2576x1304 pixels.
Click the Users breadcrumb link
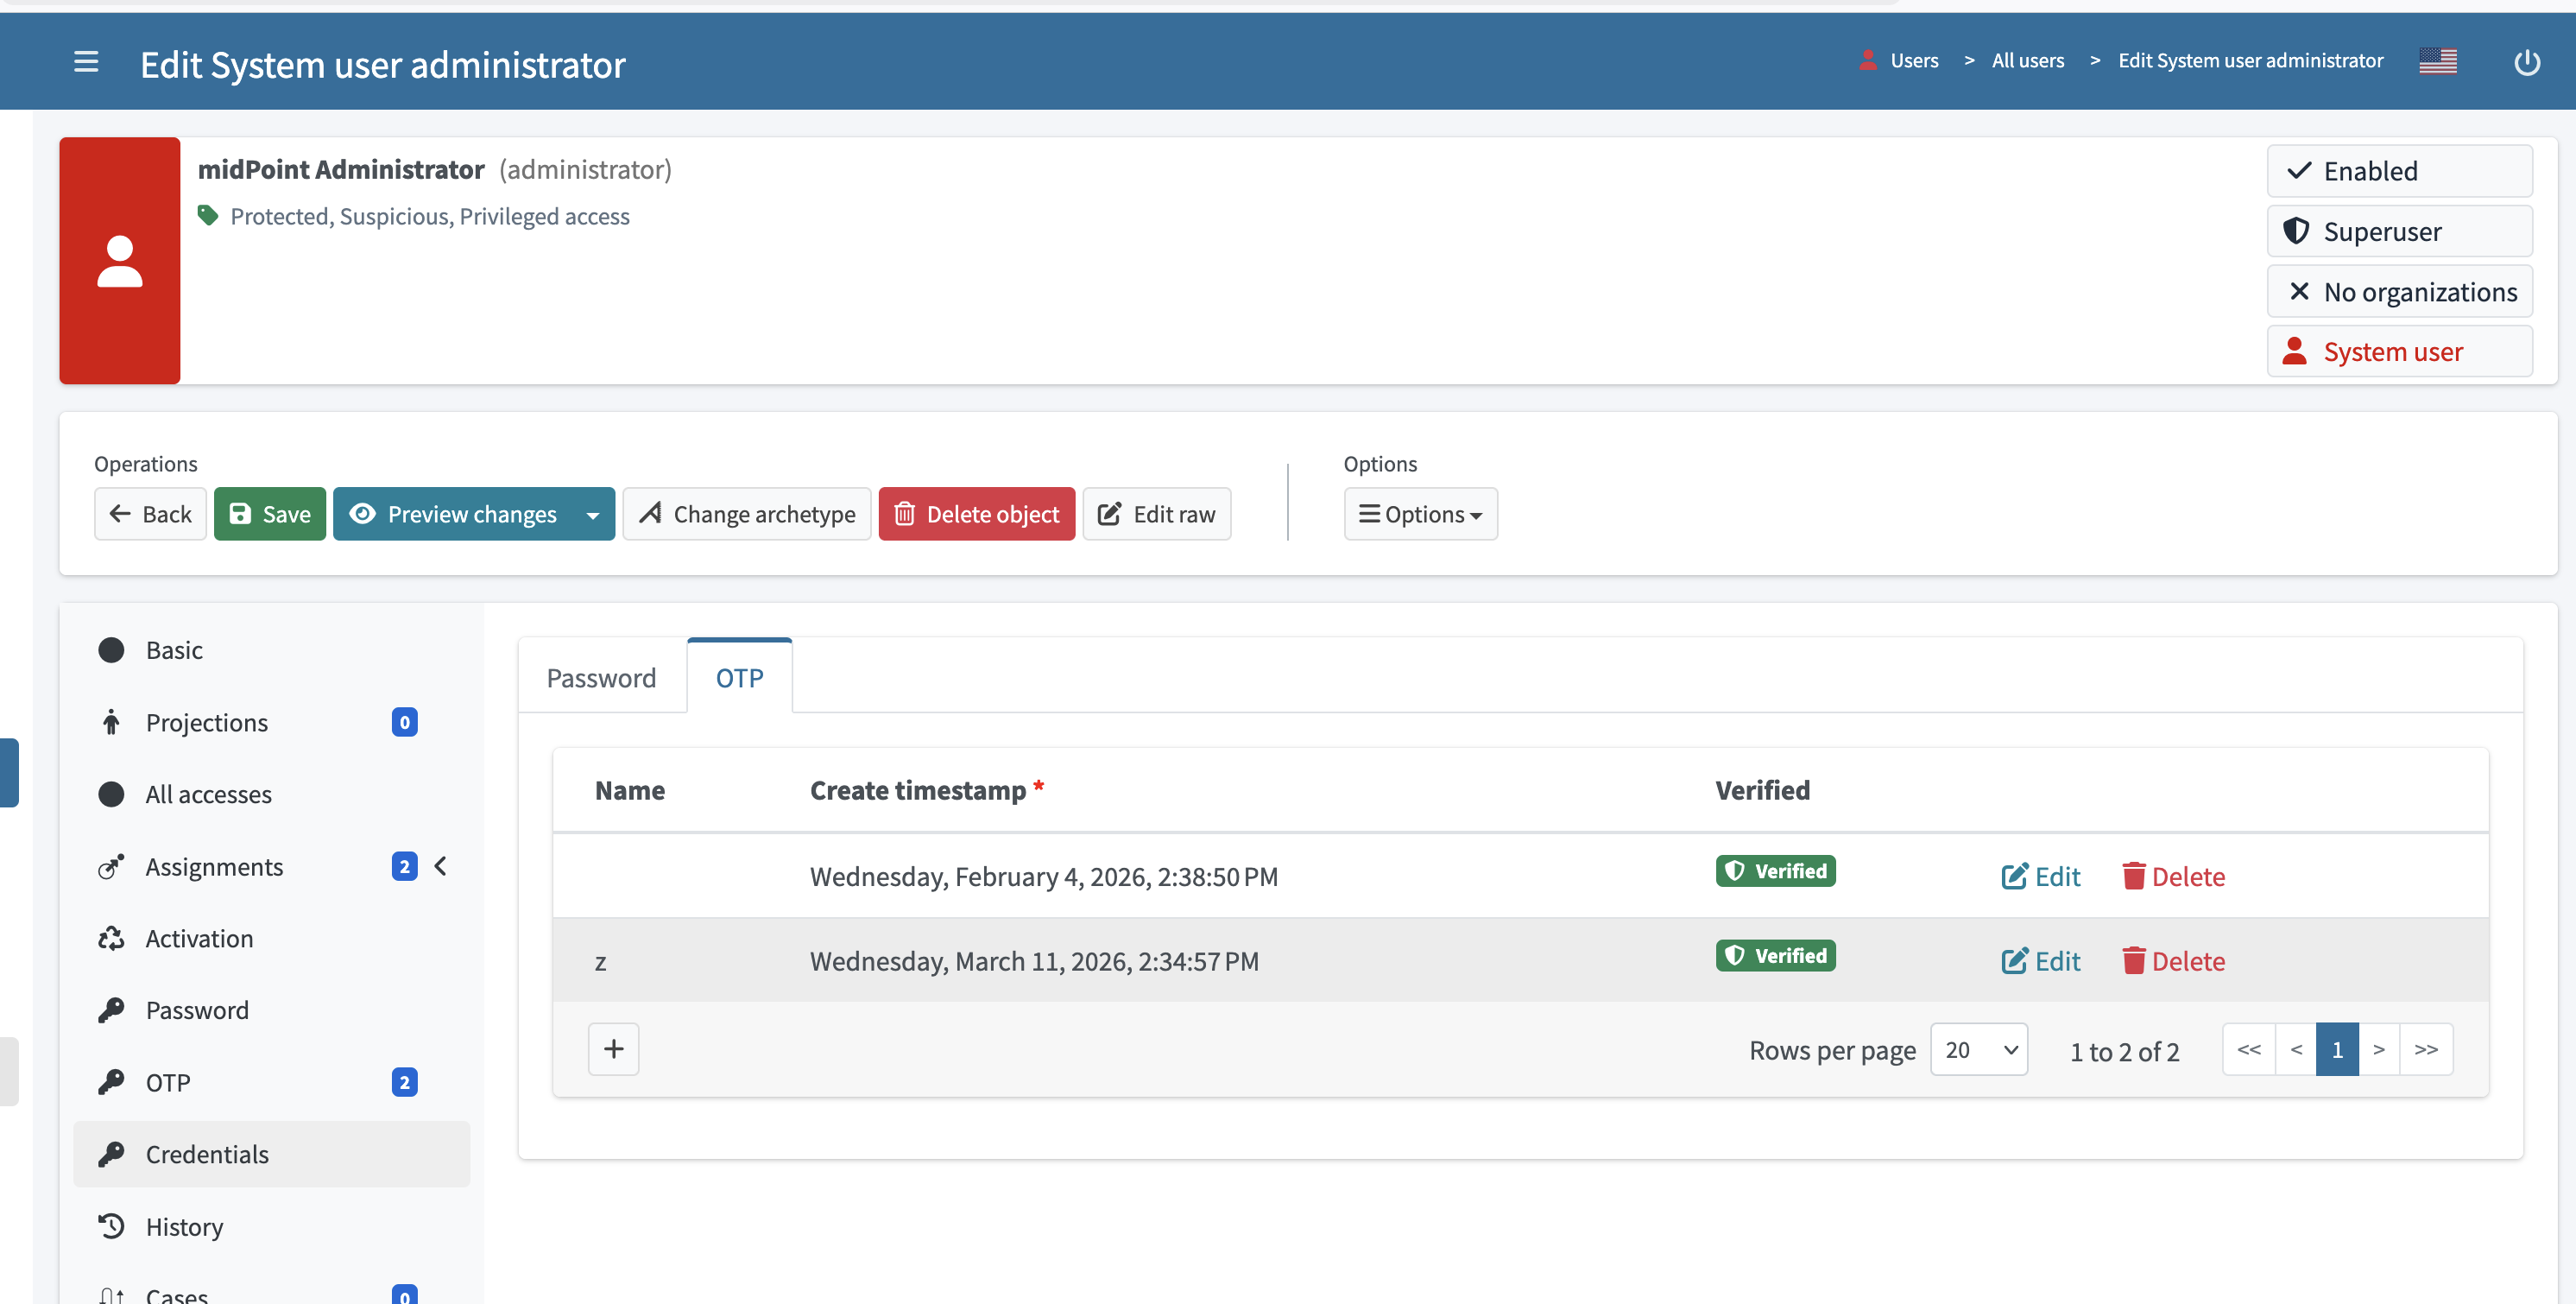(x=1913, y=60)
